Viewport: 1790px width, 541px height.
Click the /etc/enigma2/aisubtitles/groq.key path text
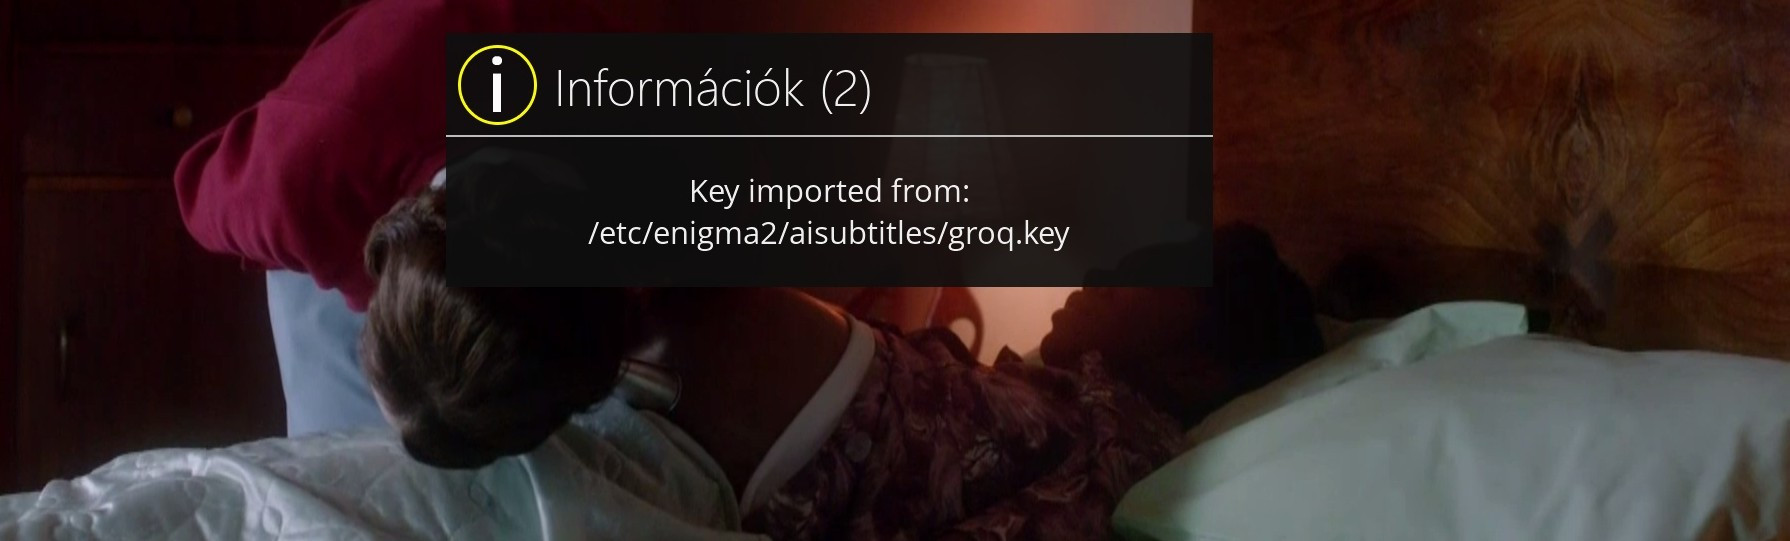click(x=829, y=233)
